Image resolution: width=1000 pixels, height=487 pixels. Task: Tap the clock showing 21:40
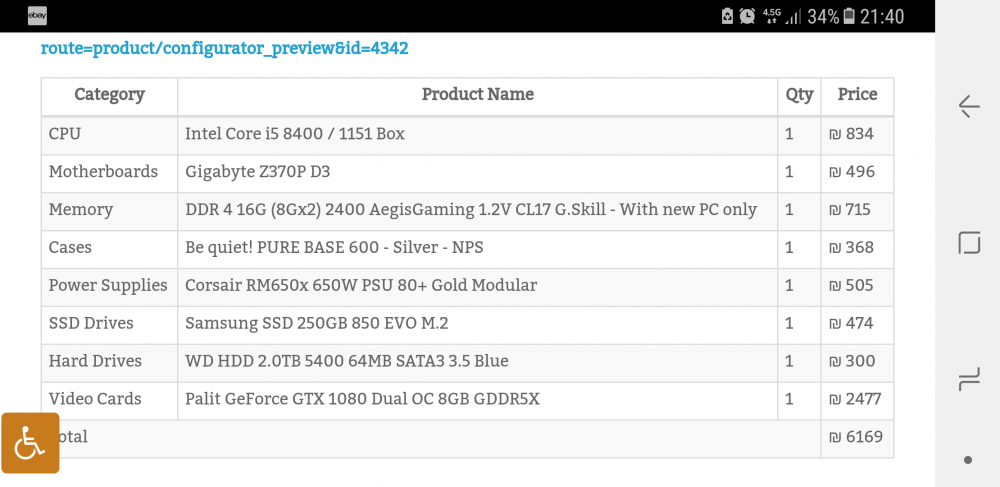coord(882,16)
